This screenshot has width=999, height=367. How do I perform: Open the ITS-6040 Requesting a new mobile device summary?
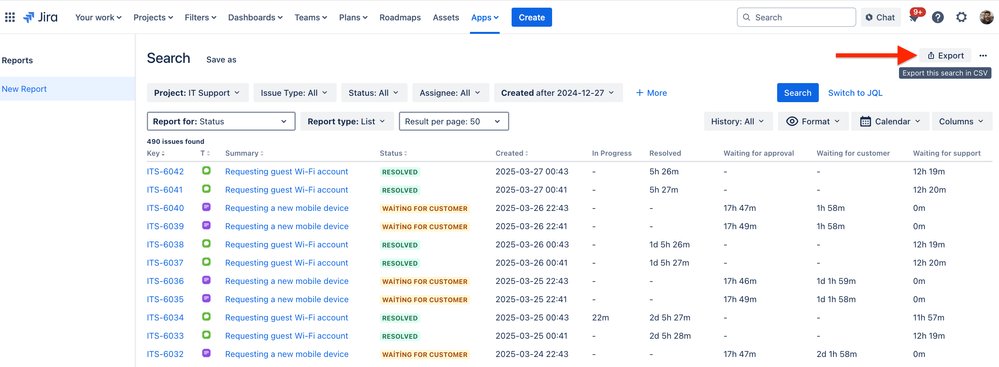click(x=287, y=208)
